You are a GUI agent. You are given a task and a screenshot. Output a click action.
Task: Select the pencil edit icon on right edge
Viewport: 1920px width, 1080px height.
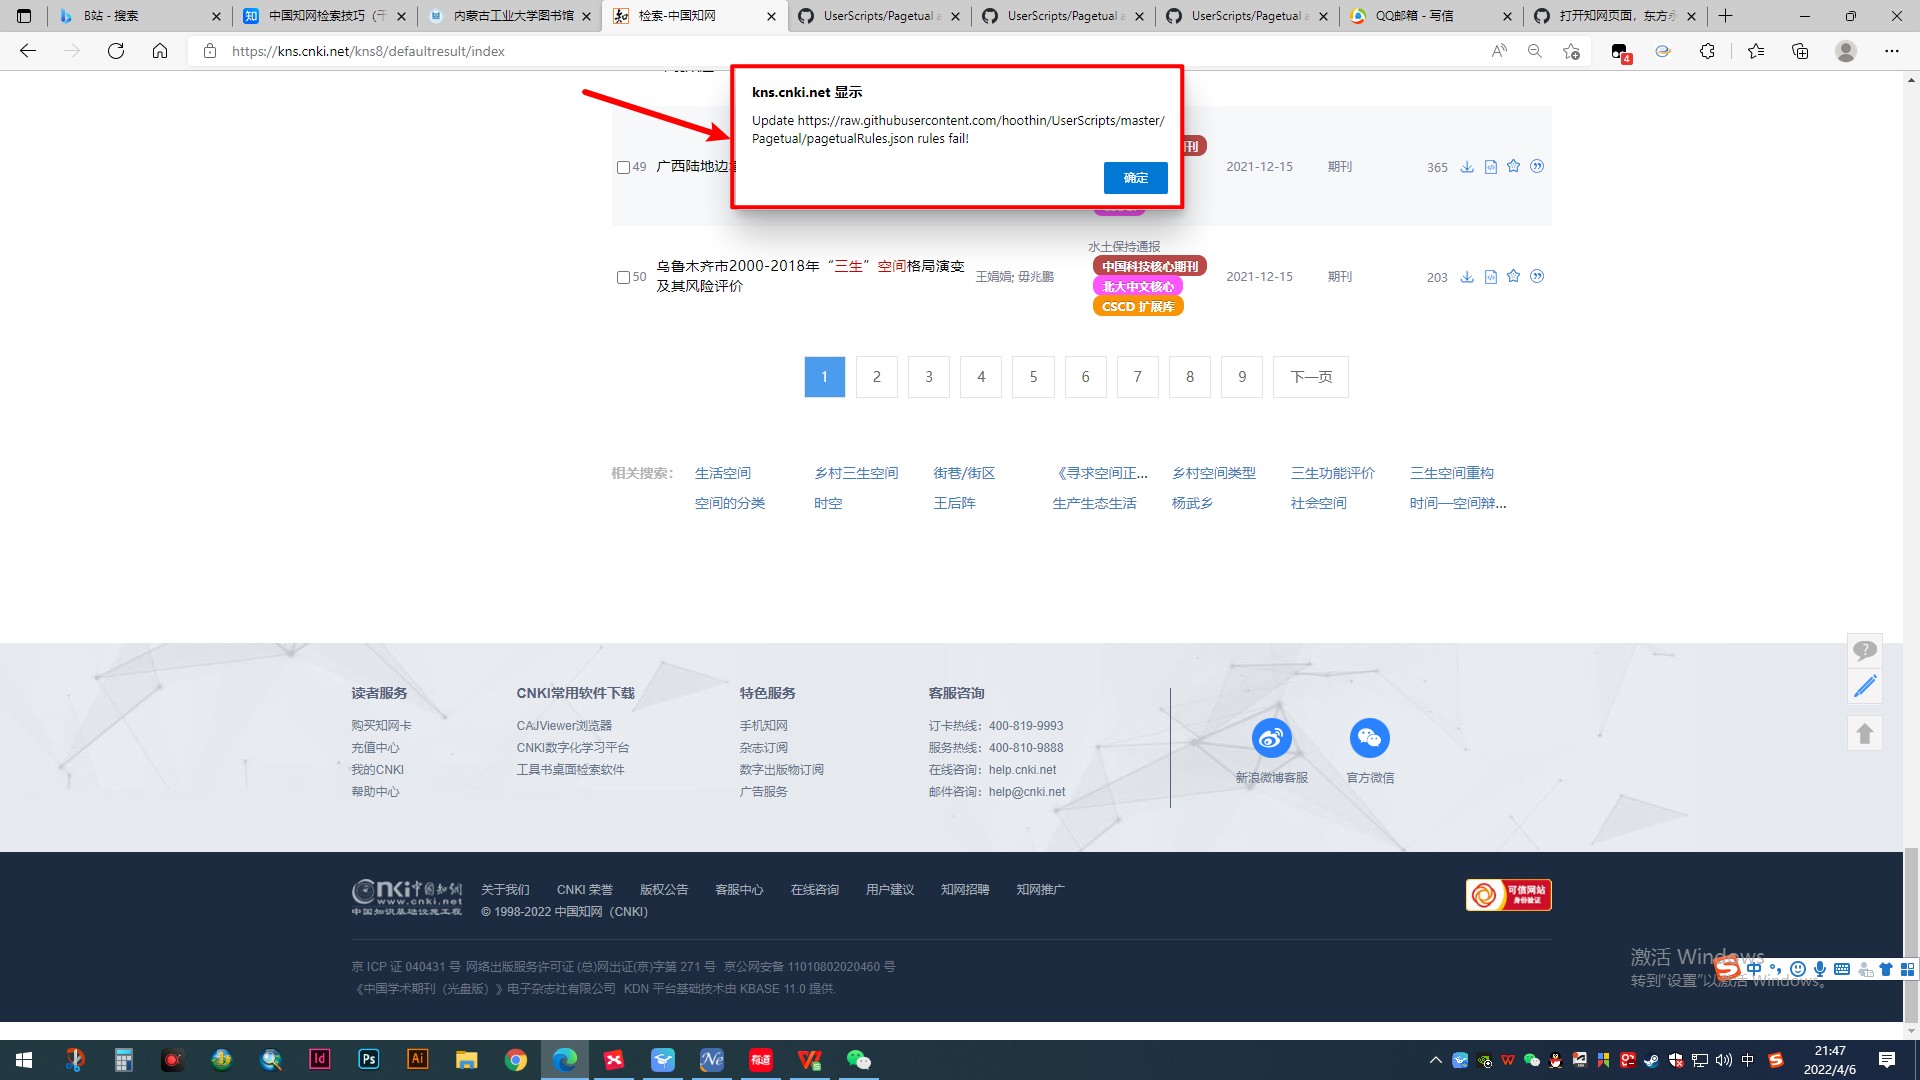pyautogui.click(x=1864, y=686)
